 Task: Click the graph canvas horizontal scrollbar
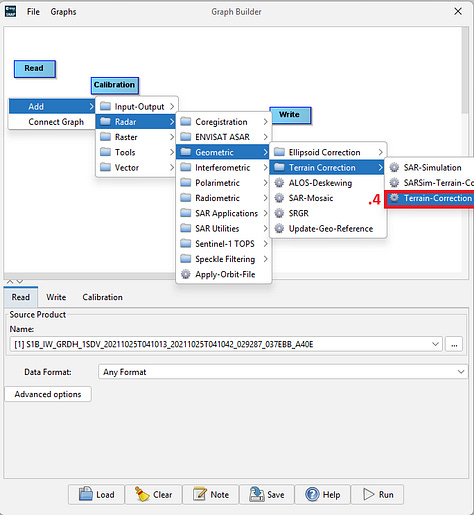coord(90,276)
